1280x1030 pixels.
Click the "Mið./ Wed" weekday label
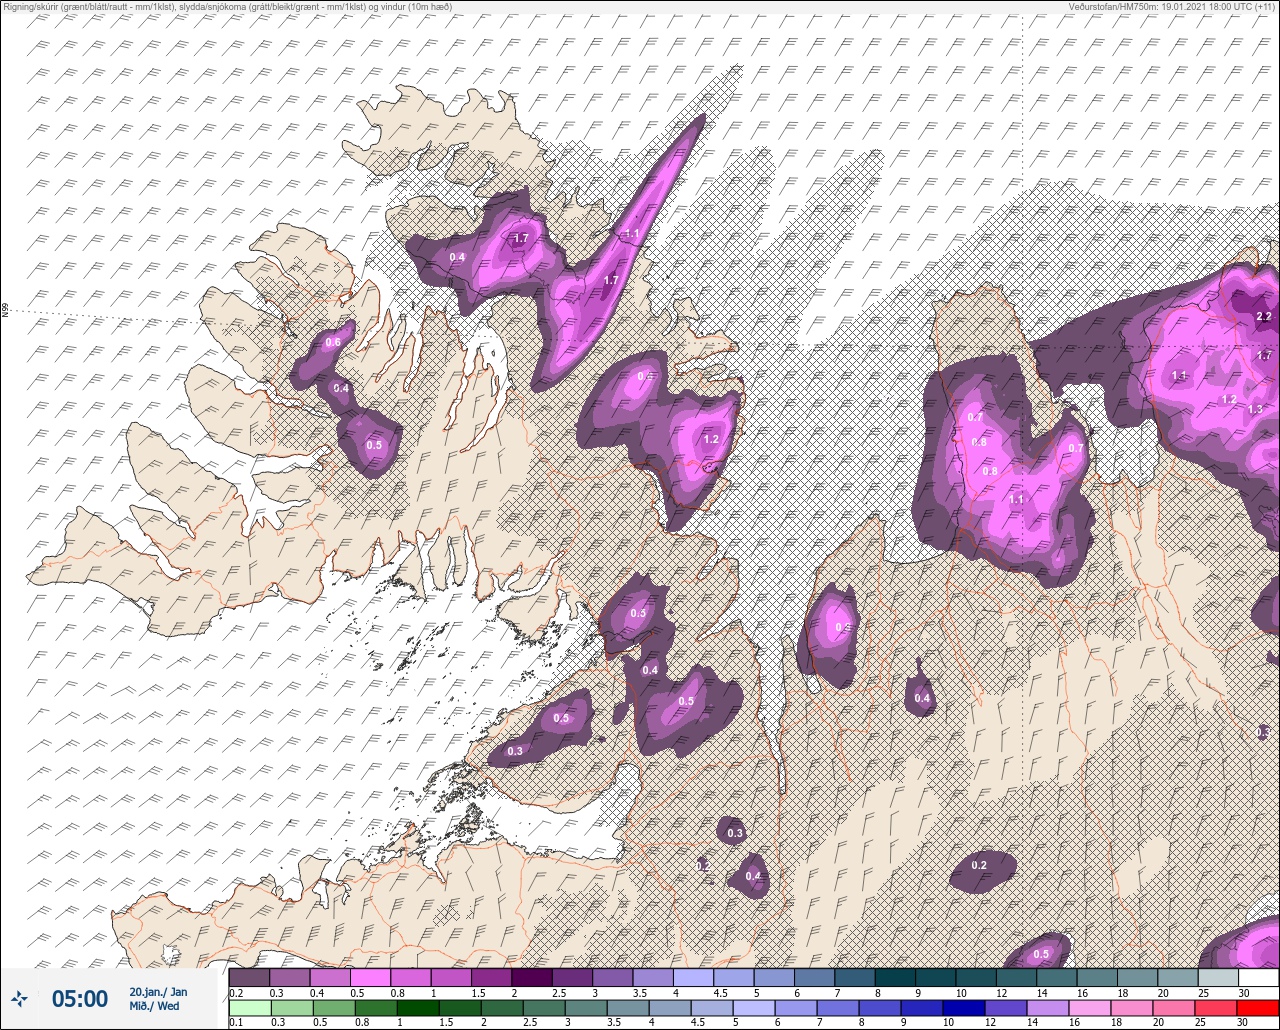click(155, 1006)
